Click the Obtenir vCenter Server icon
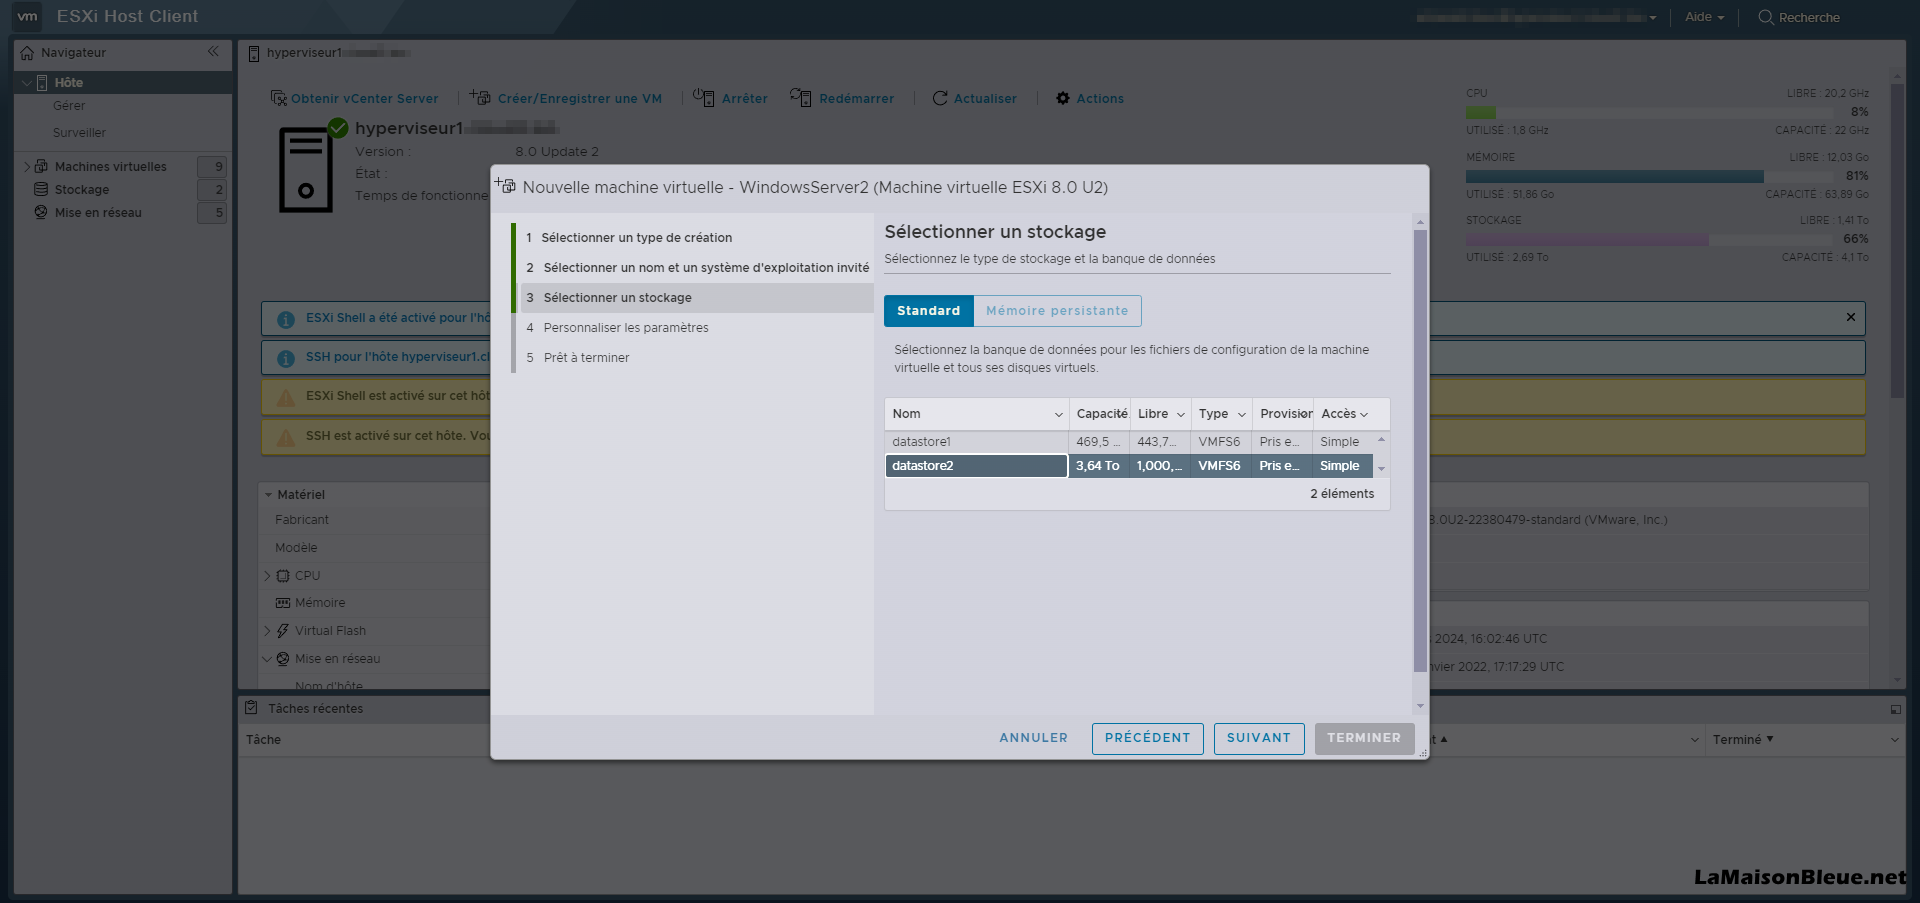 click(x=279, y=98)
